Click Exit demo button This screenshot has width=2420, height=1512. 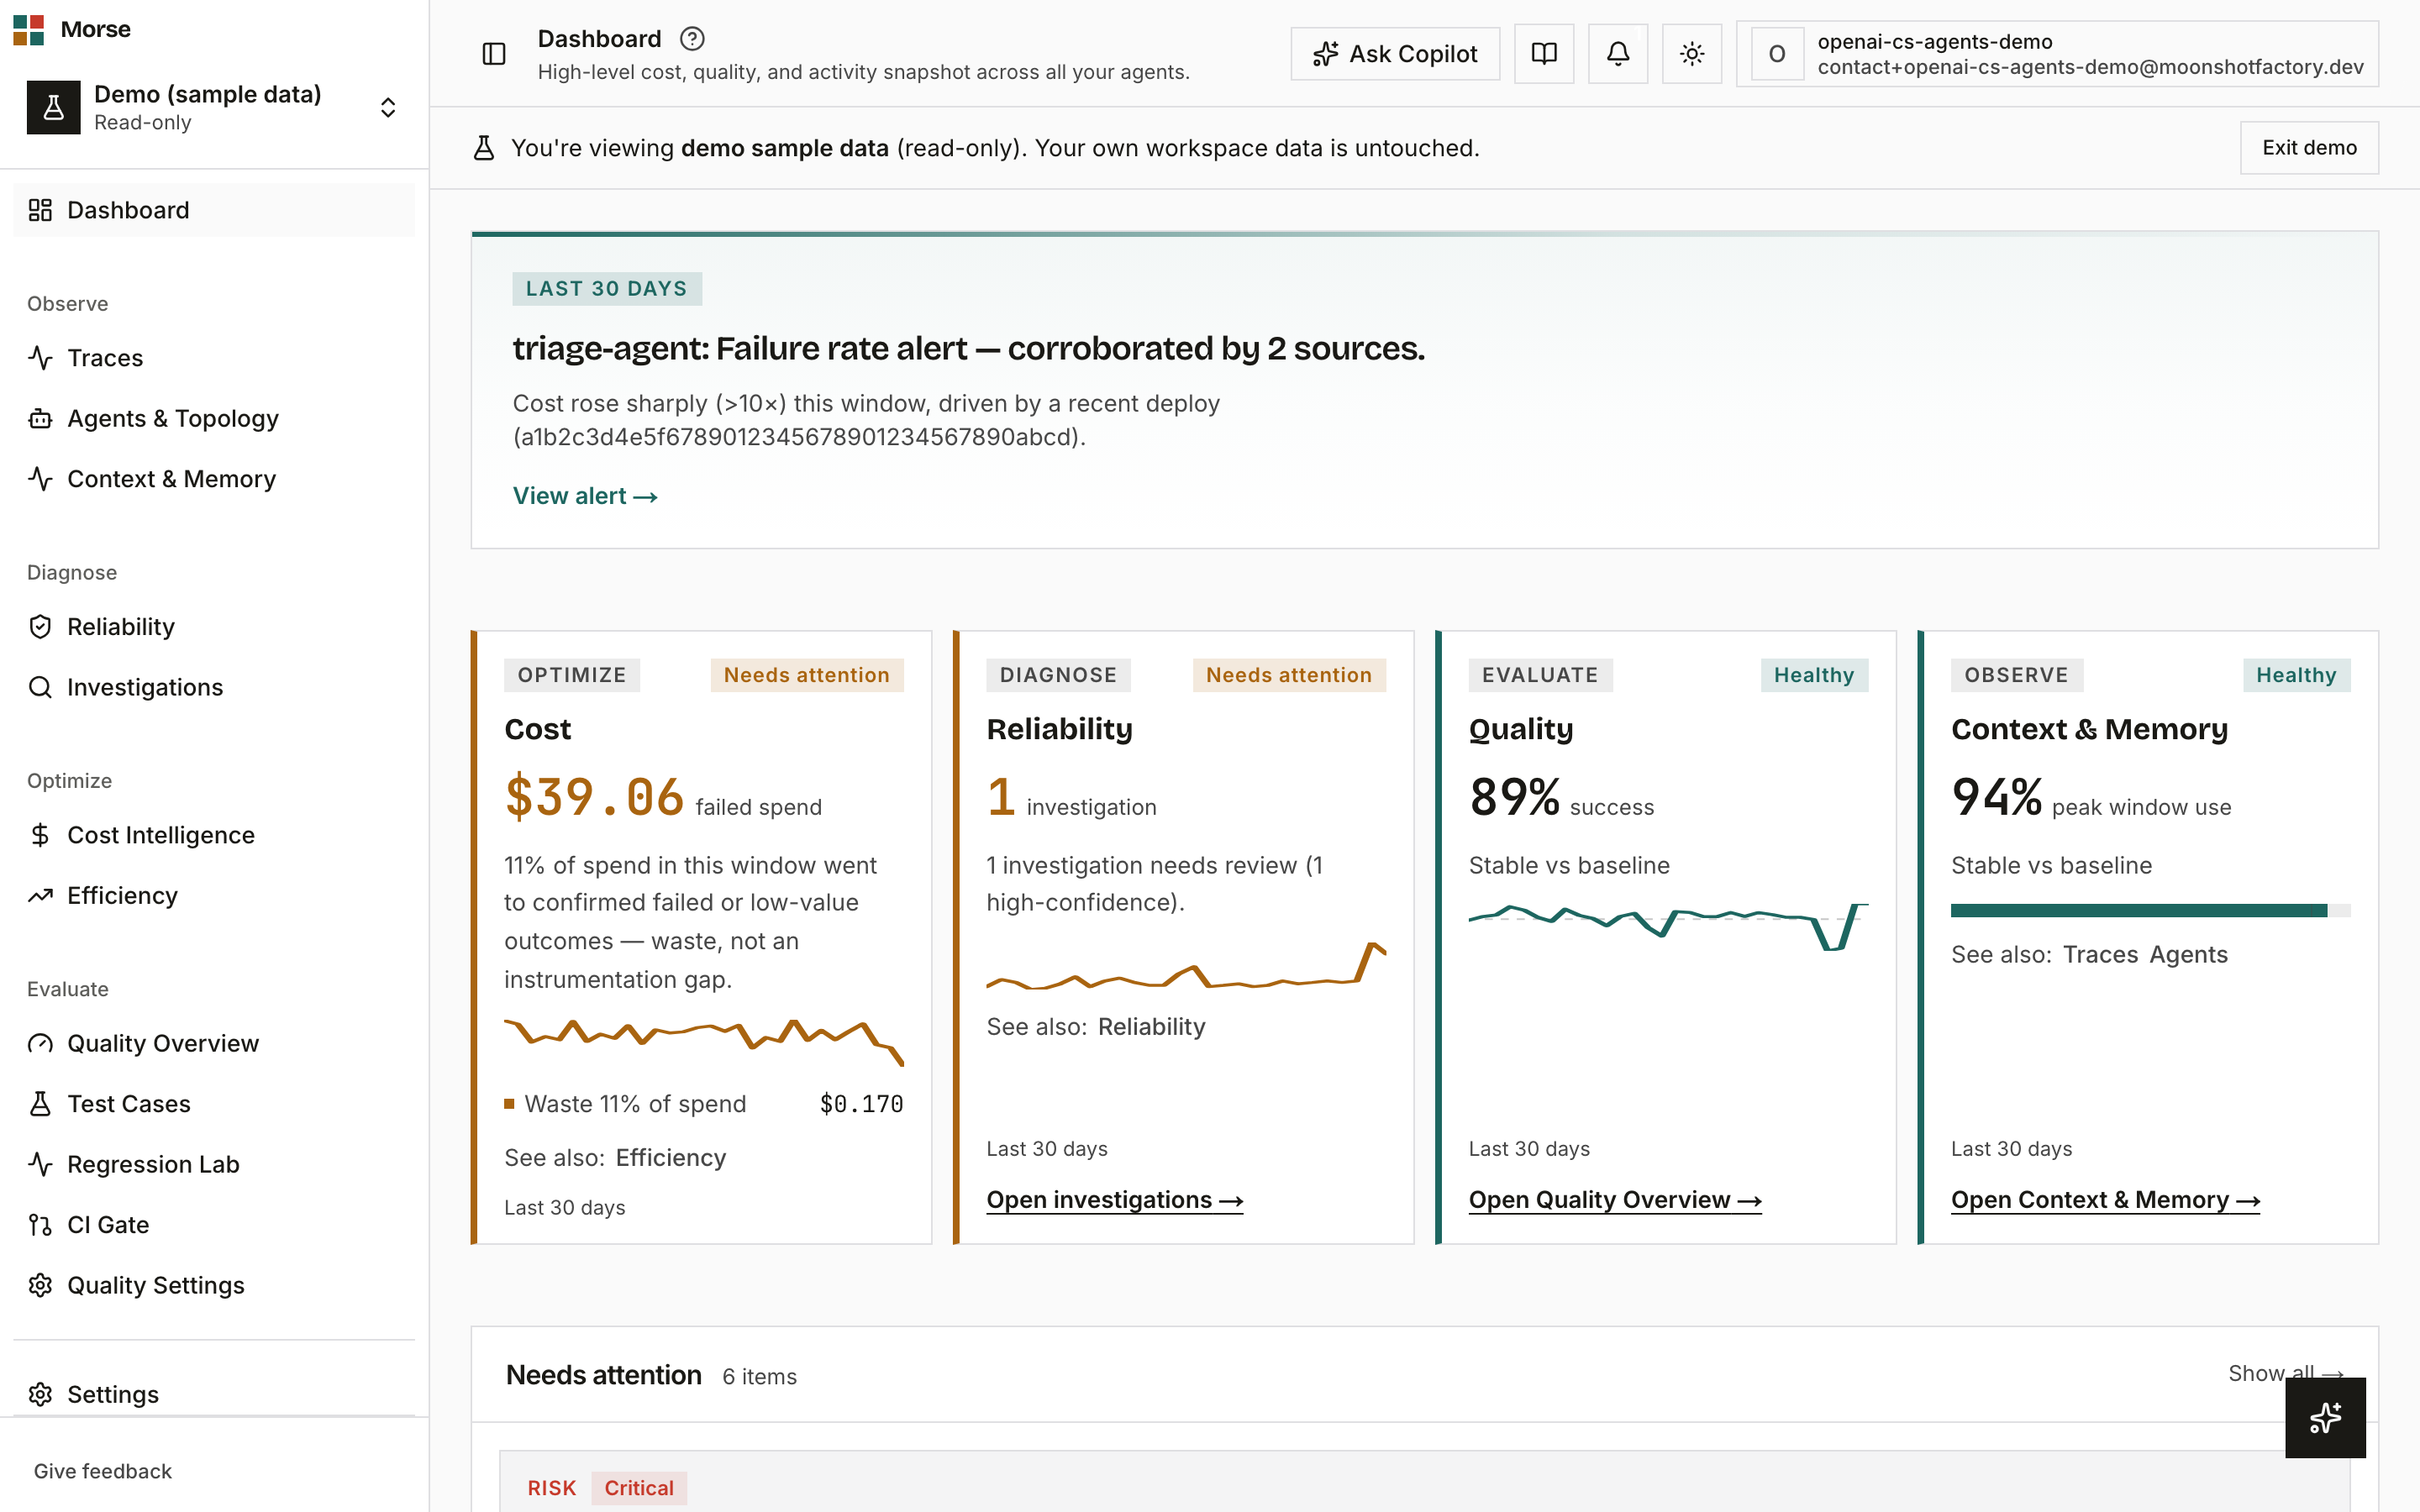pyautogui.click(x=2309, y=148)
